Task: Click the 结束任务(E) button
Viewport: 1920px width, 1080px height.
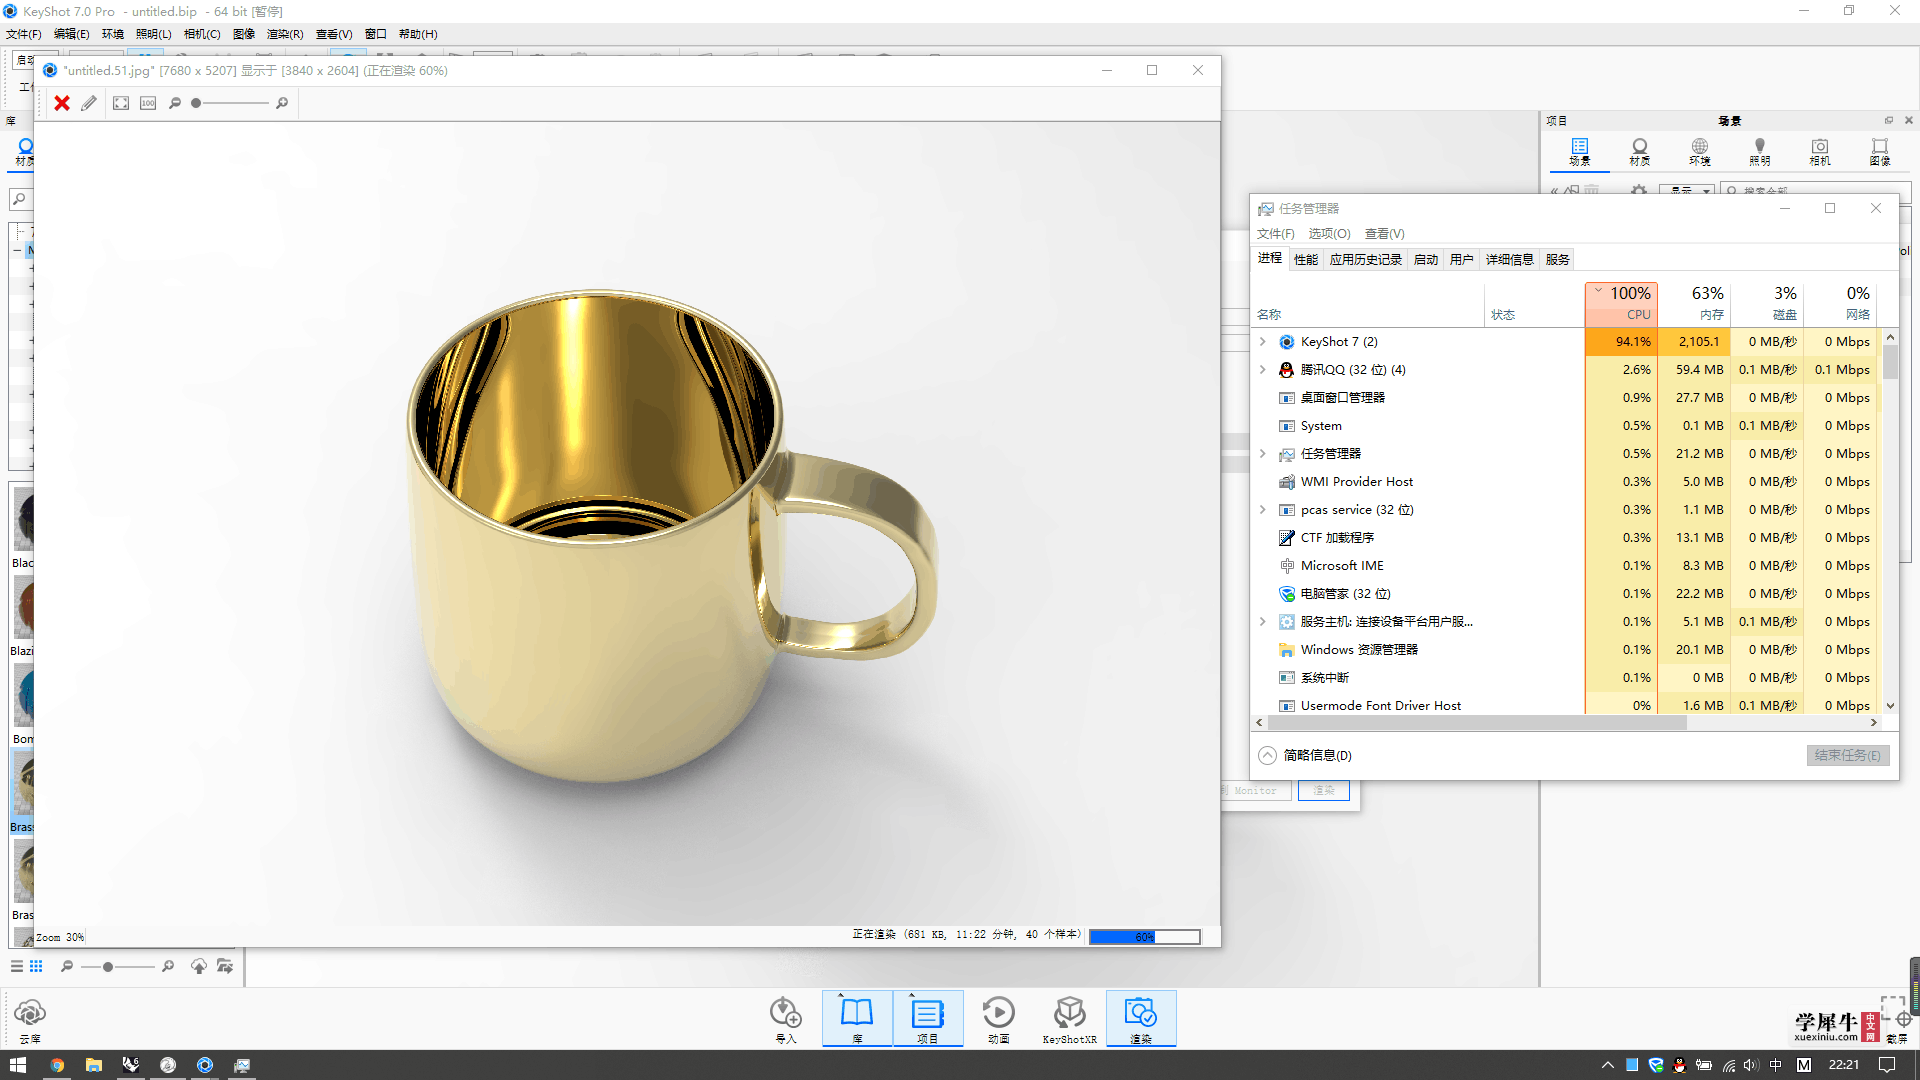Action: [x=1847, y=755]
